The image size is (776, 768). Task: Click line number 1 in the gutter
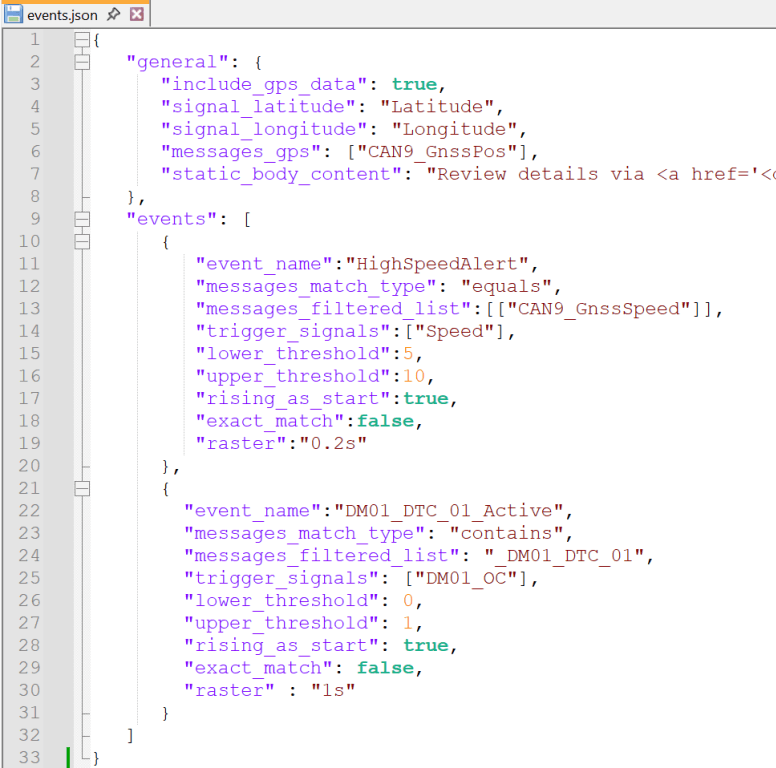point(34,39)
